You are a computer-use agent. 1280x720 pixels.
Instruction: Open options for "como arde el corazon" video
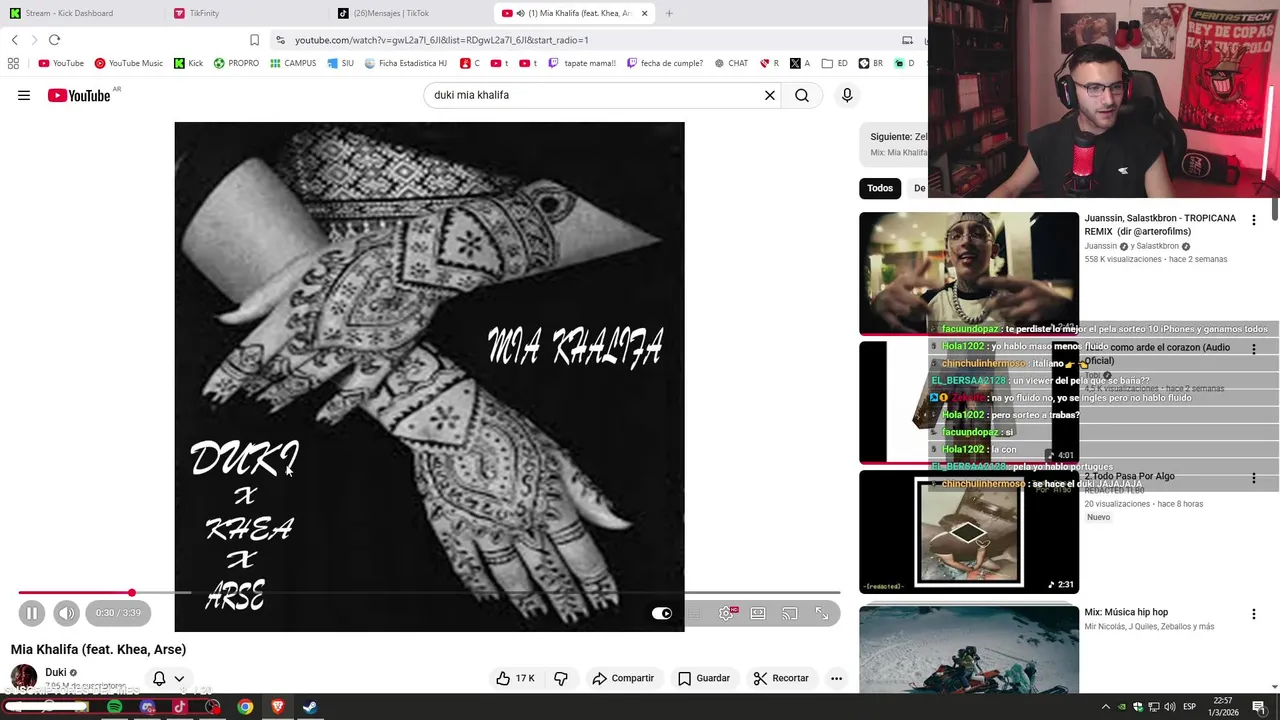tap(1254, 348)
